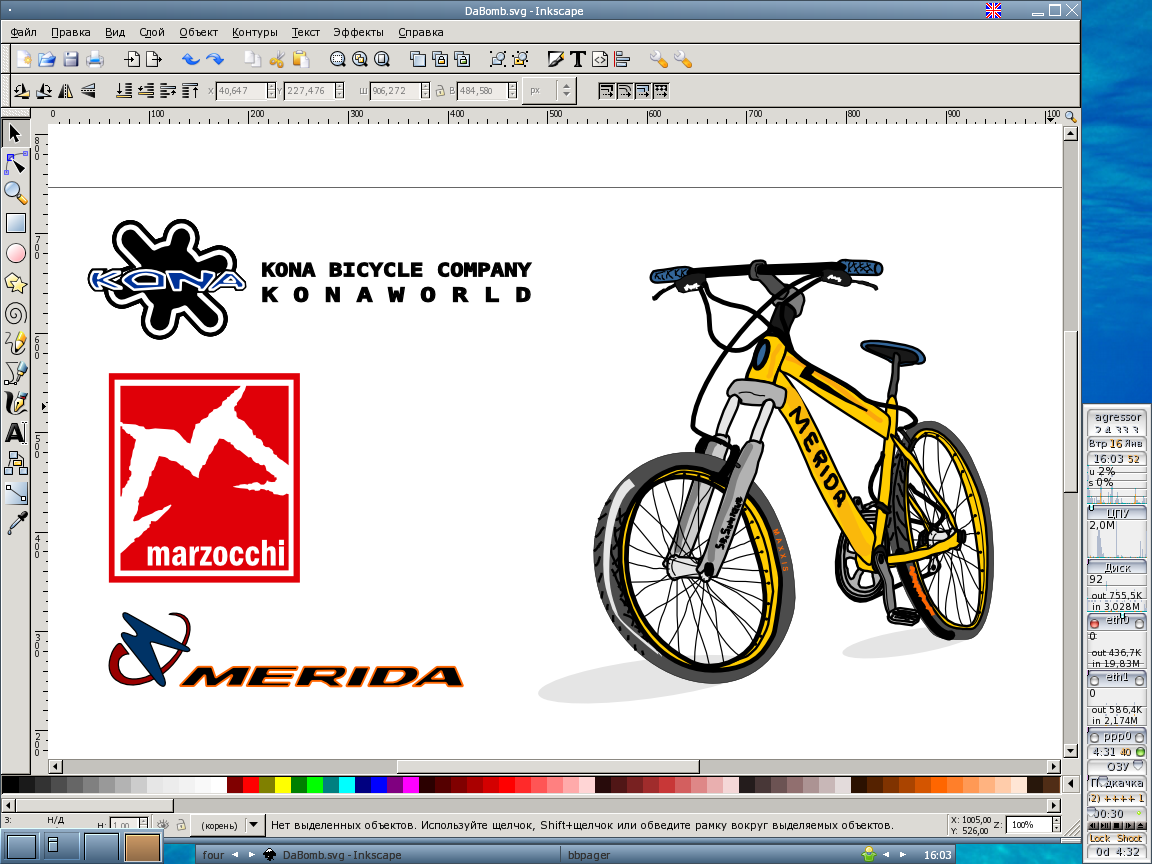Pick the yellow palette swatch
The image size is (1152, 864).
[283, 785]
